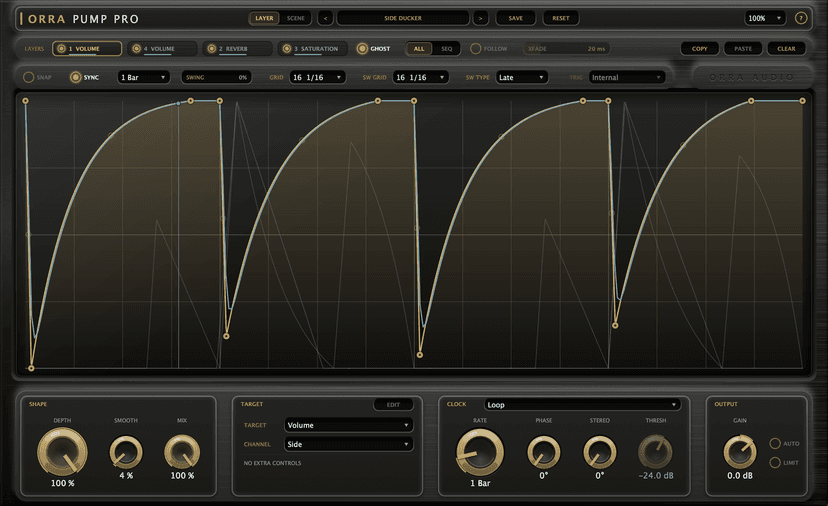Click the Copy button

[700, 49]
